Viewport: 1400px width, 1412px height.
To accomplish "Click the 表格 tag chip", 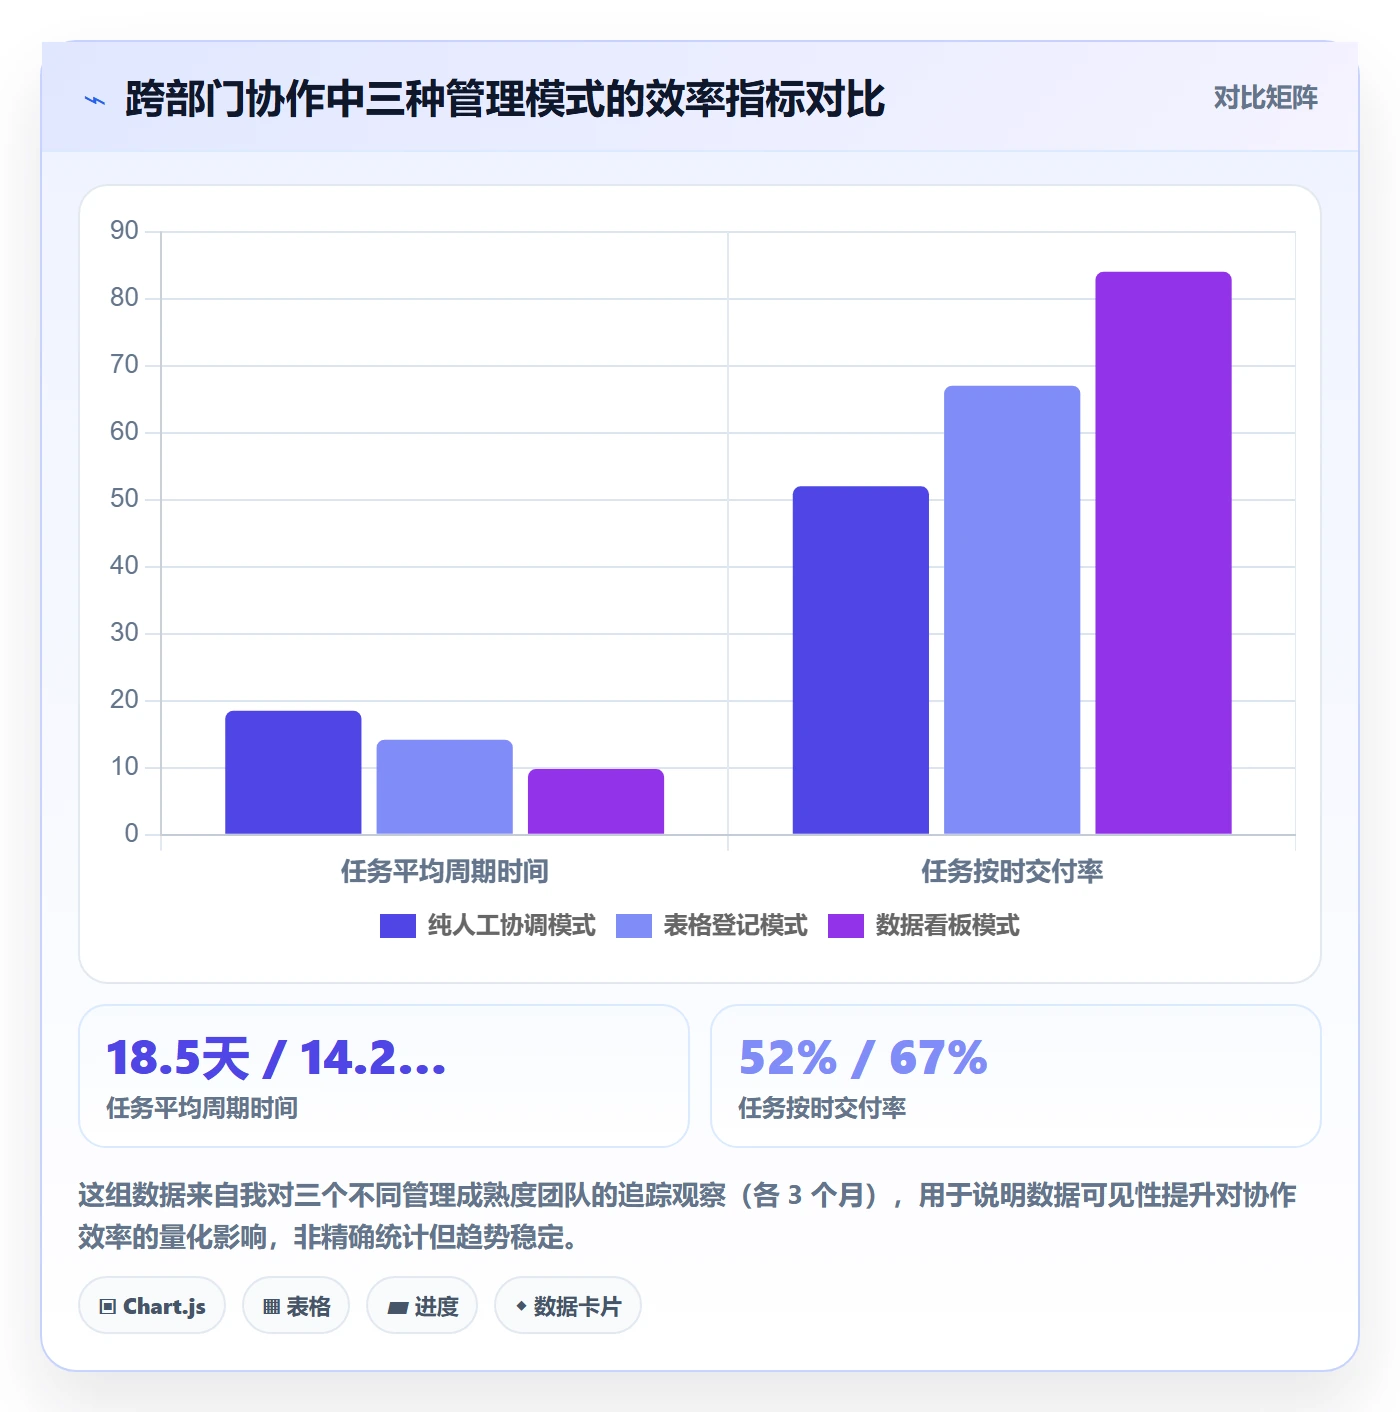I will [x=296, y=1306].
